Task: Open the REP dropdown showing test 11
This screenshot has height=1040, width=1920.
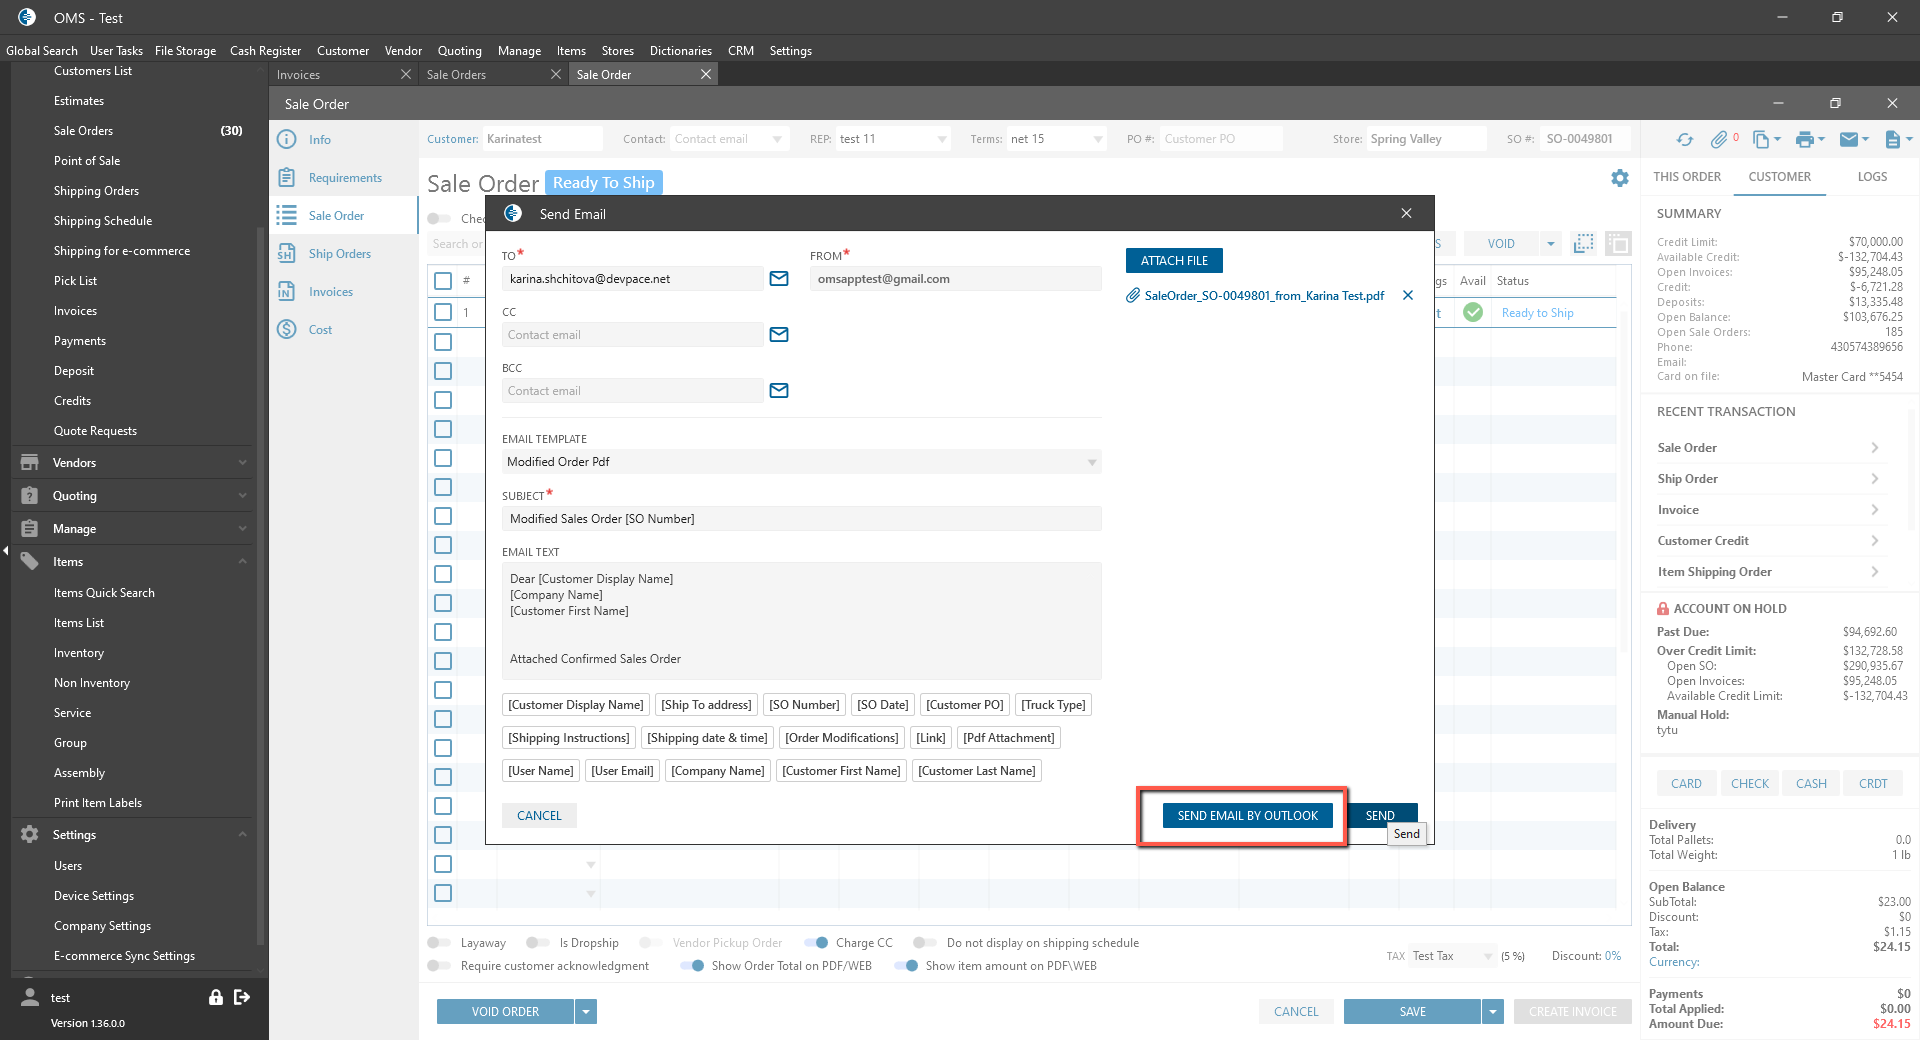Action: (942, 140)
